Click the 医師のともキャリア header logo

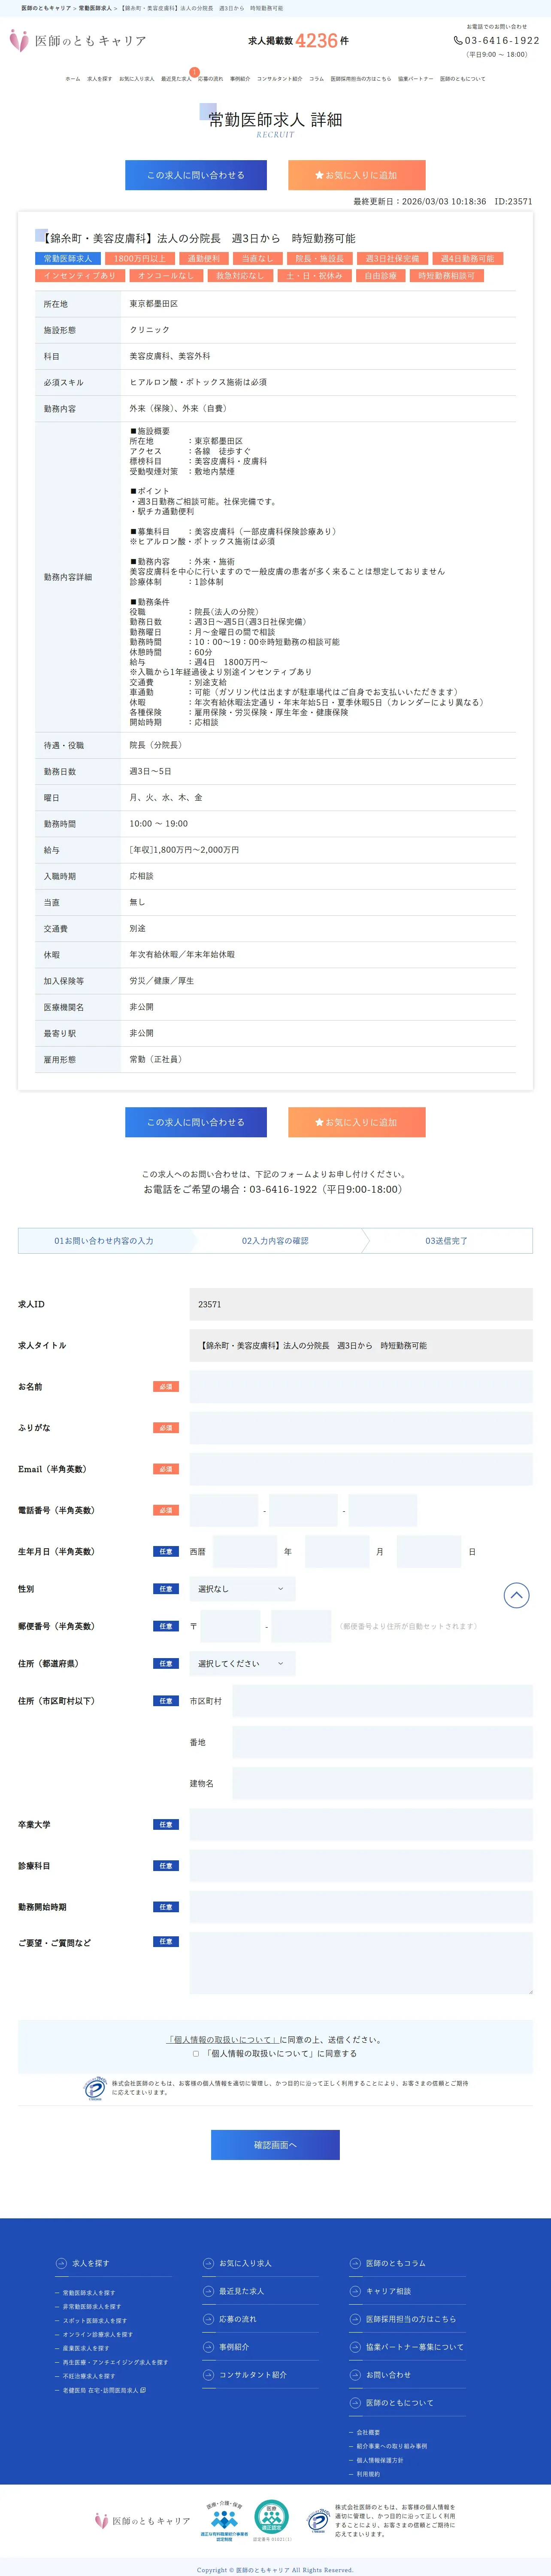pyautogui.click(x=77, y=41)
